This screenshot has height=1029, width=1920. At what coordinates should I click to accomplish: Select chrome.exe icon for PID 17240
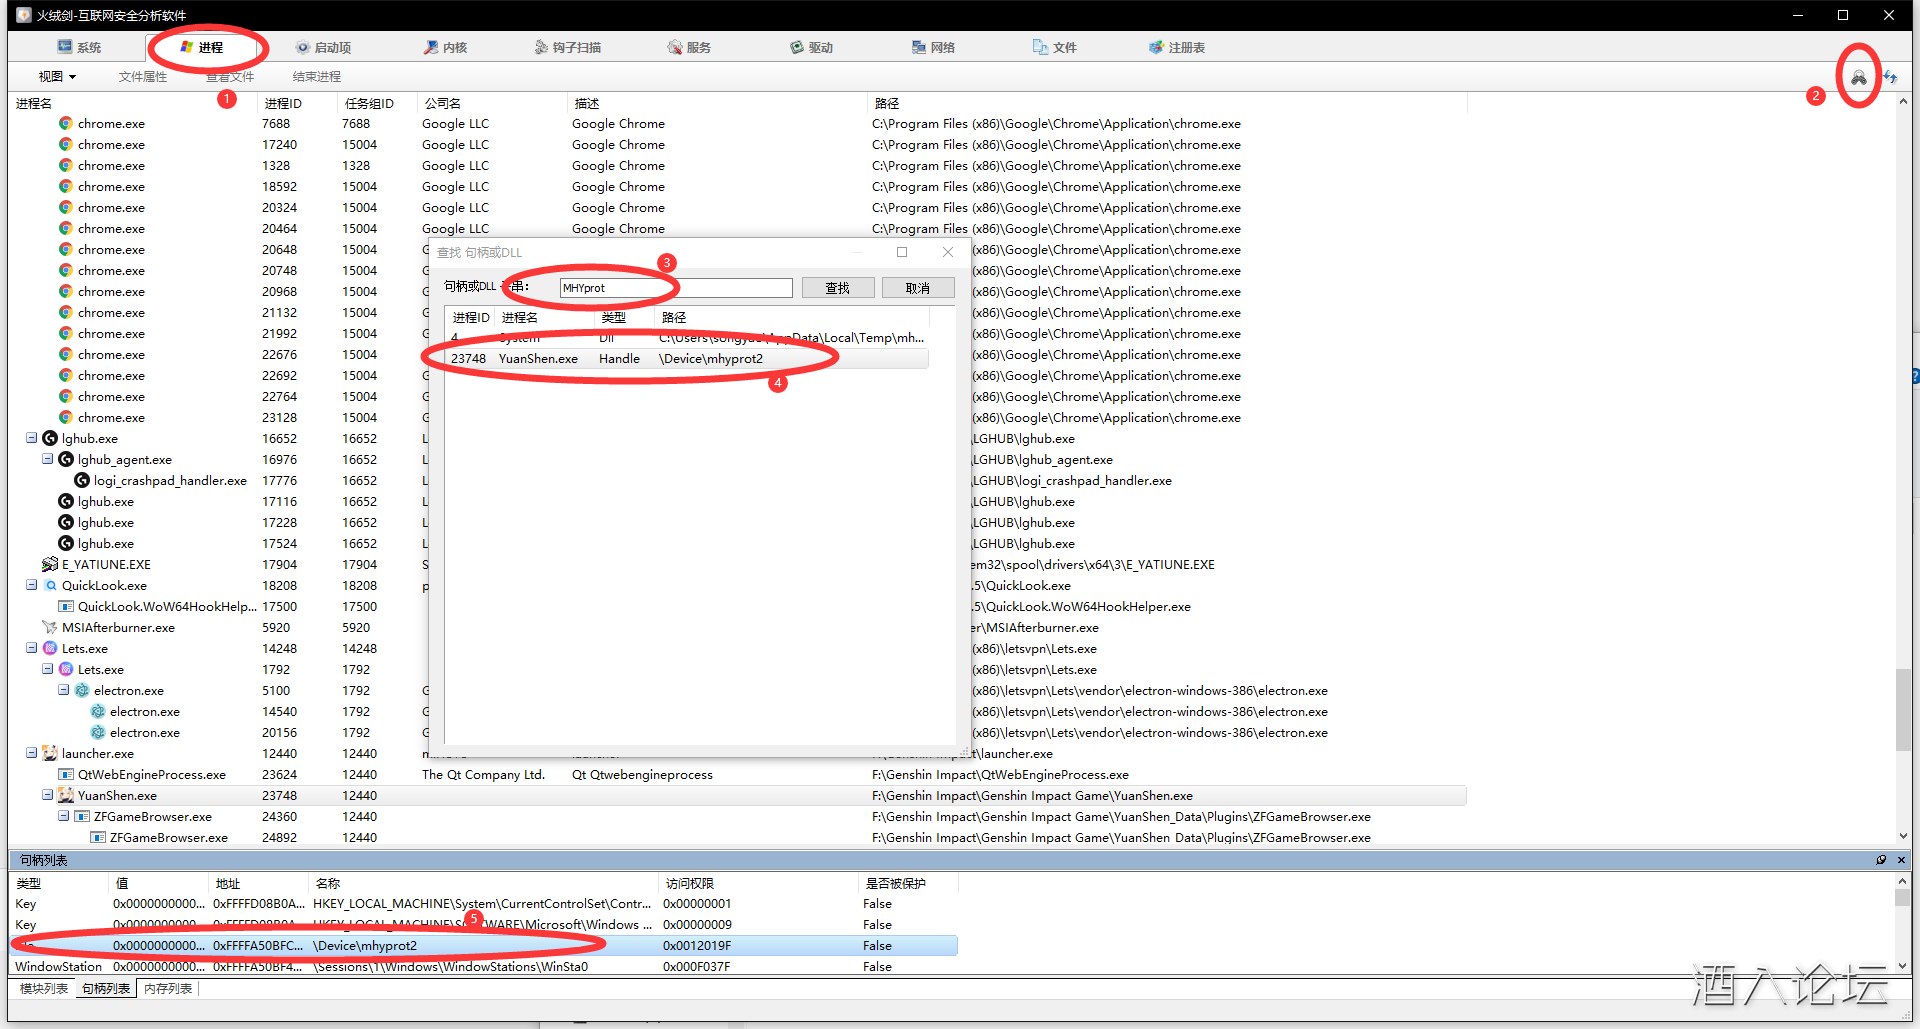pos(66,144)
